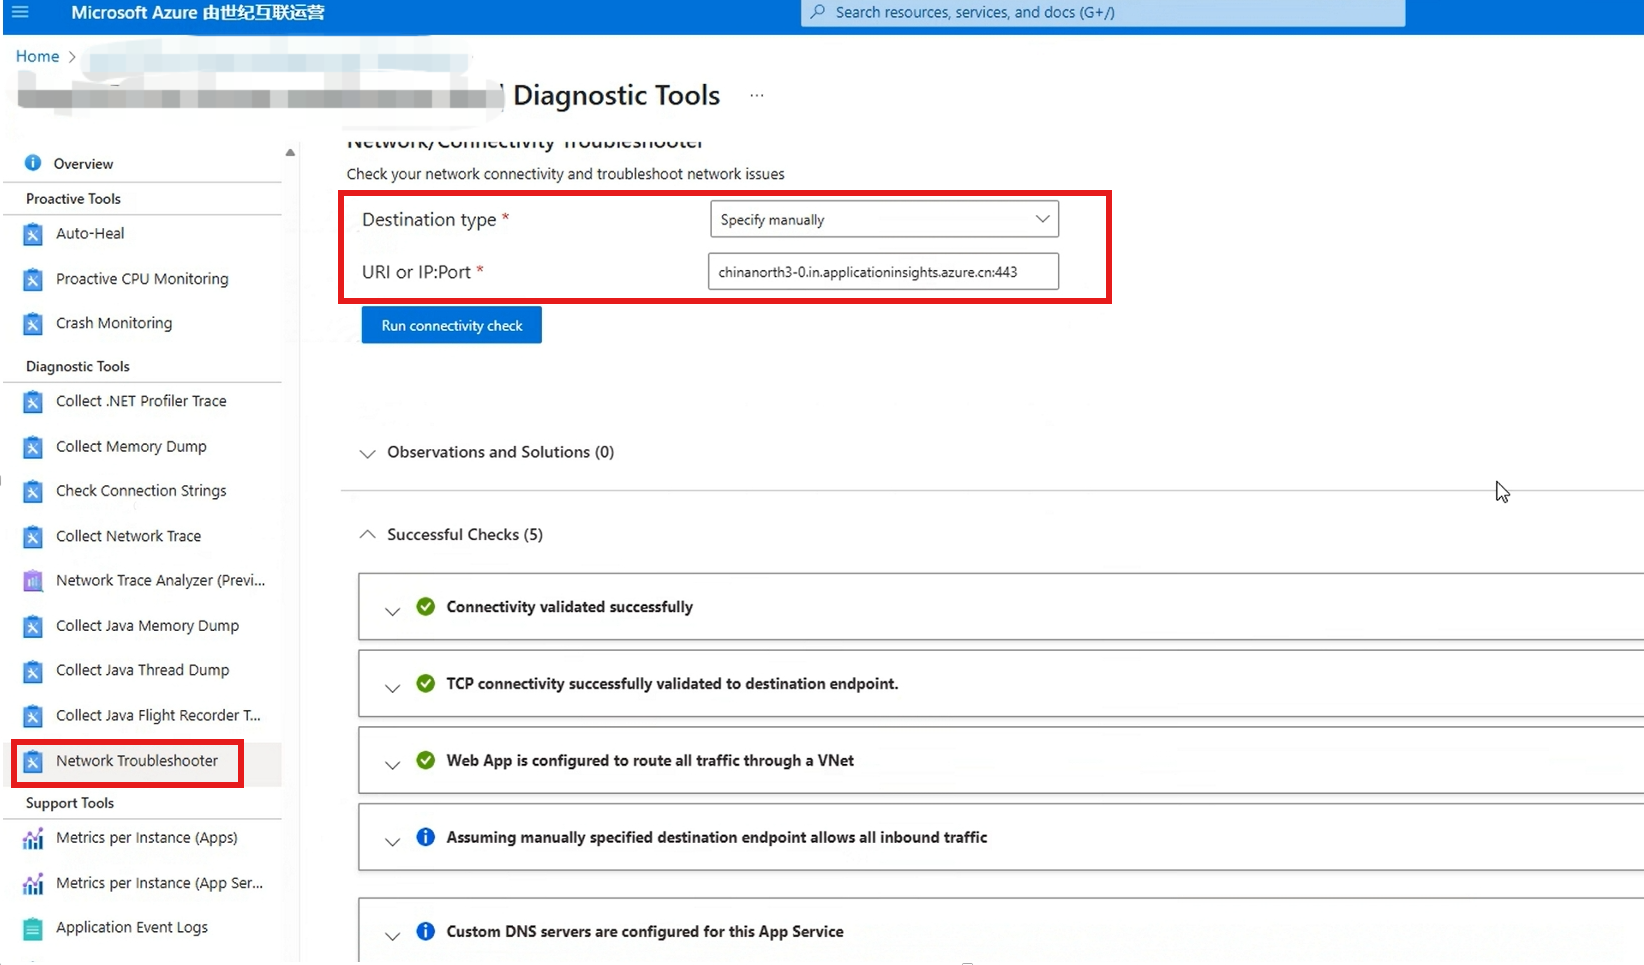Click the Check Connection Strings icon
The width and height of the screenshot is (1644, 965).
click(x=33, y=491)
